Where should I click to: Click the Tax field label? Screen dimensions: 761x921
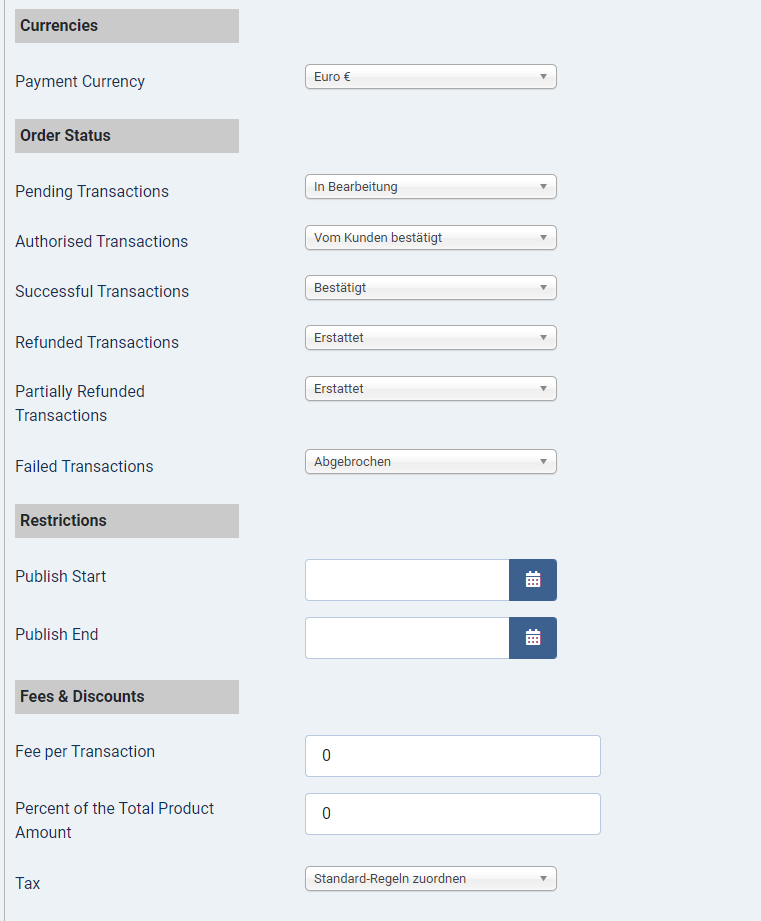click(28, 884)
